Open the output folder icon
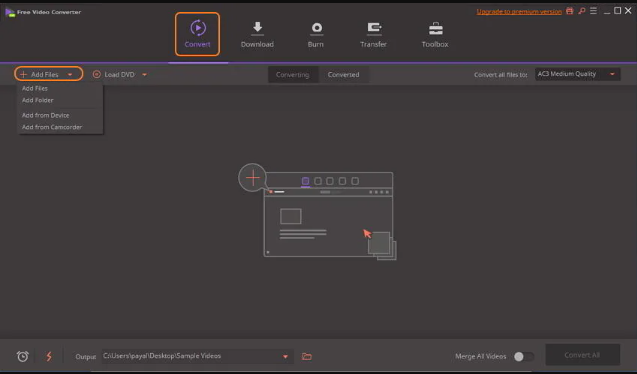 tap(307, 357)
